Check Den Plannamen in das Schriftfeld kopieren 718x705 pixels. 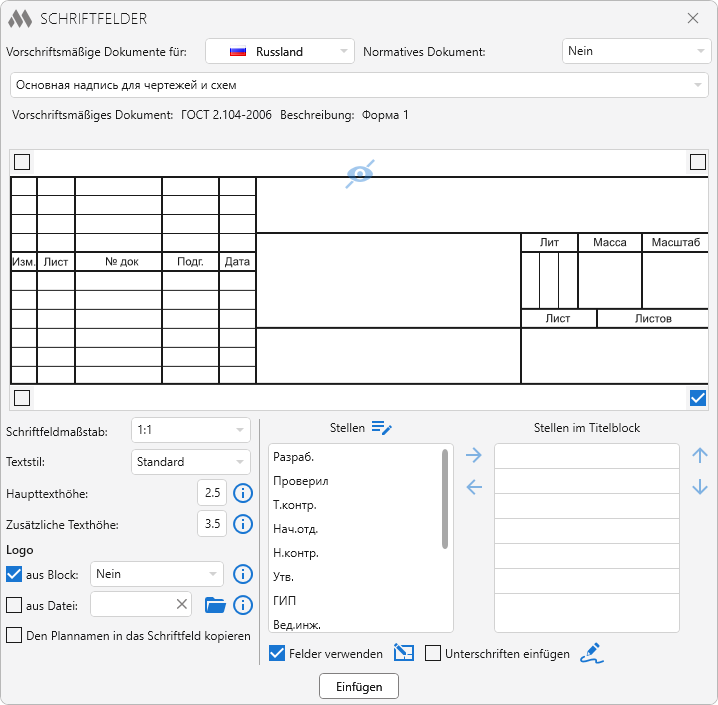pyautogui.click(x=14, y=635)
